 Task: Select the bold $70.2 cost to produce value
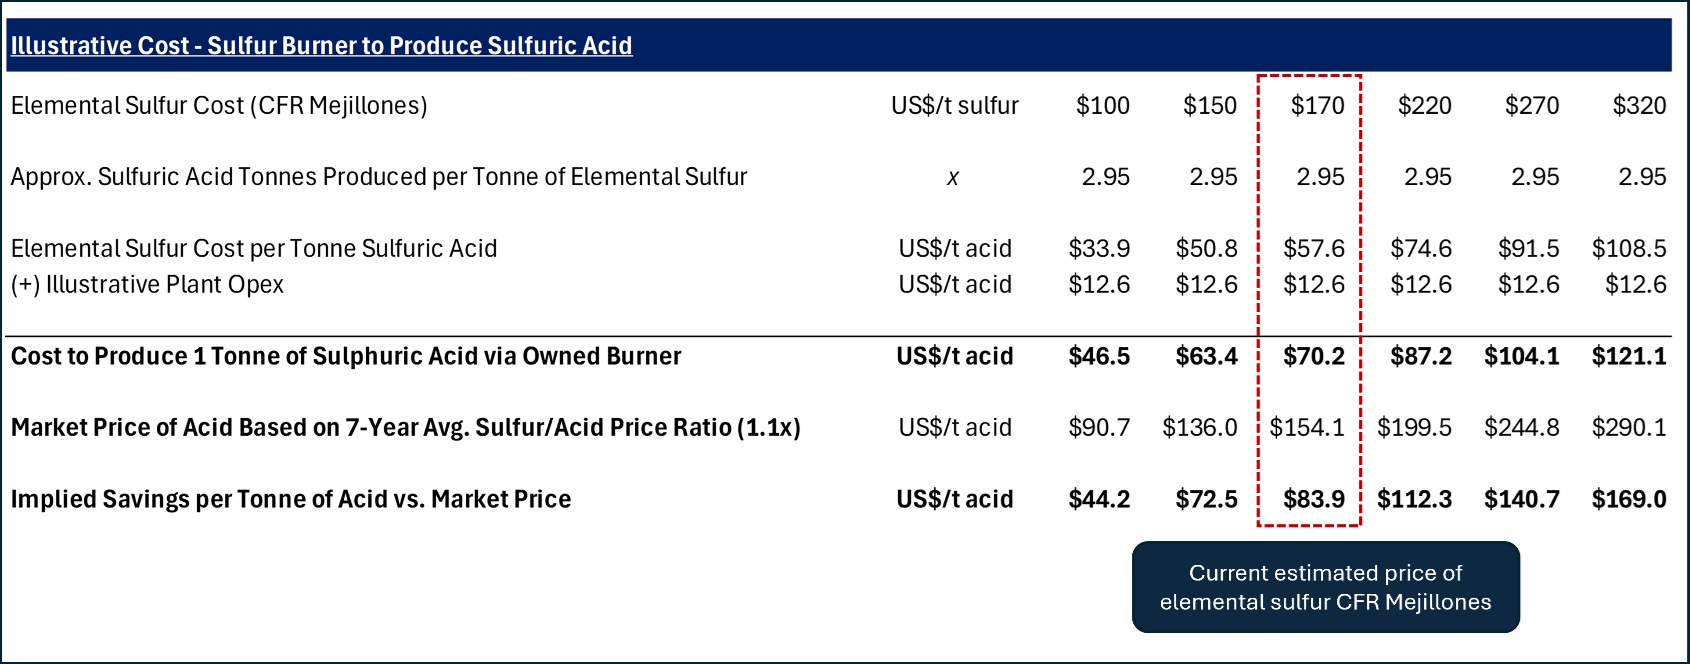(1314, 356)
